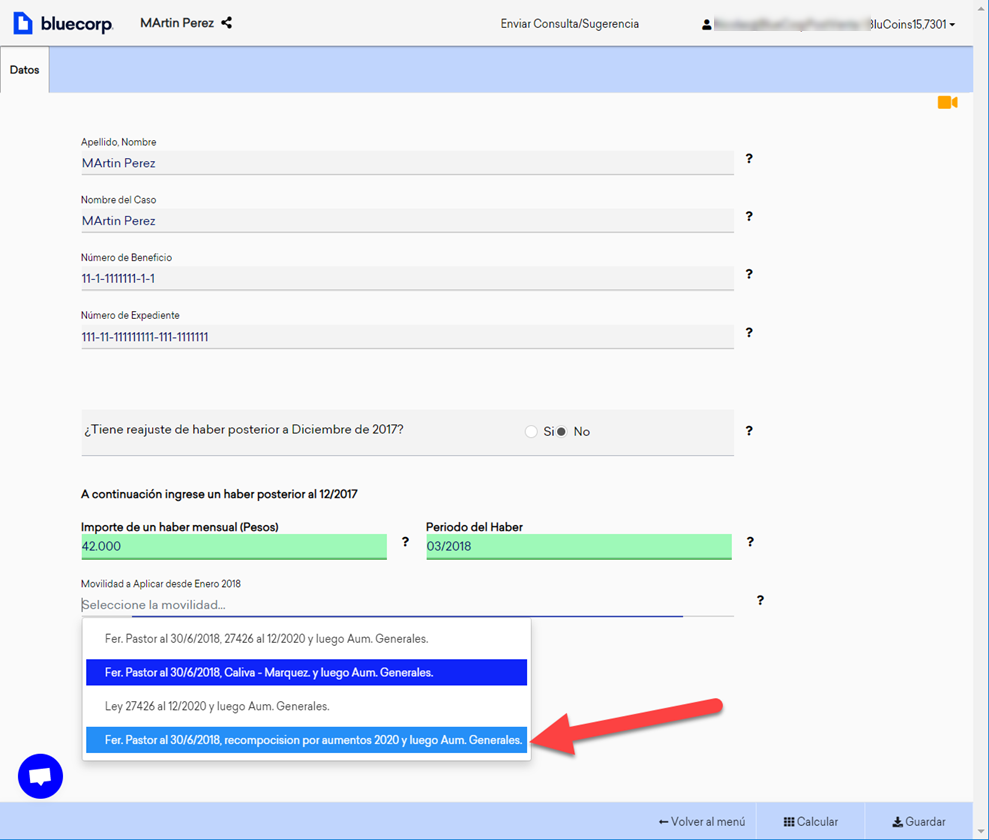Click the Periodo del Haber field
Screen dimensions: 989x840
point(579,547)
